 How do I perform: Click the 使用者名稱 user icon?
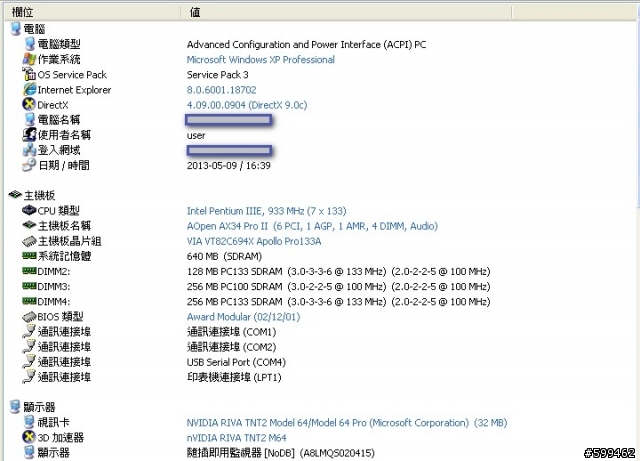click(x=29, y=135)
